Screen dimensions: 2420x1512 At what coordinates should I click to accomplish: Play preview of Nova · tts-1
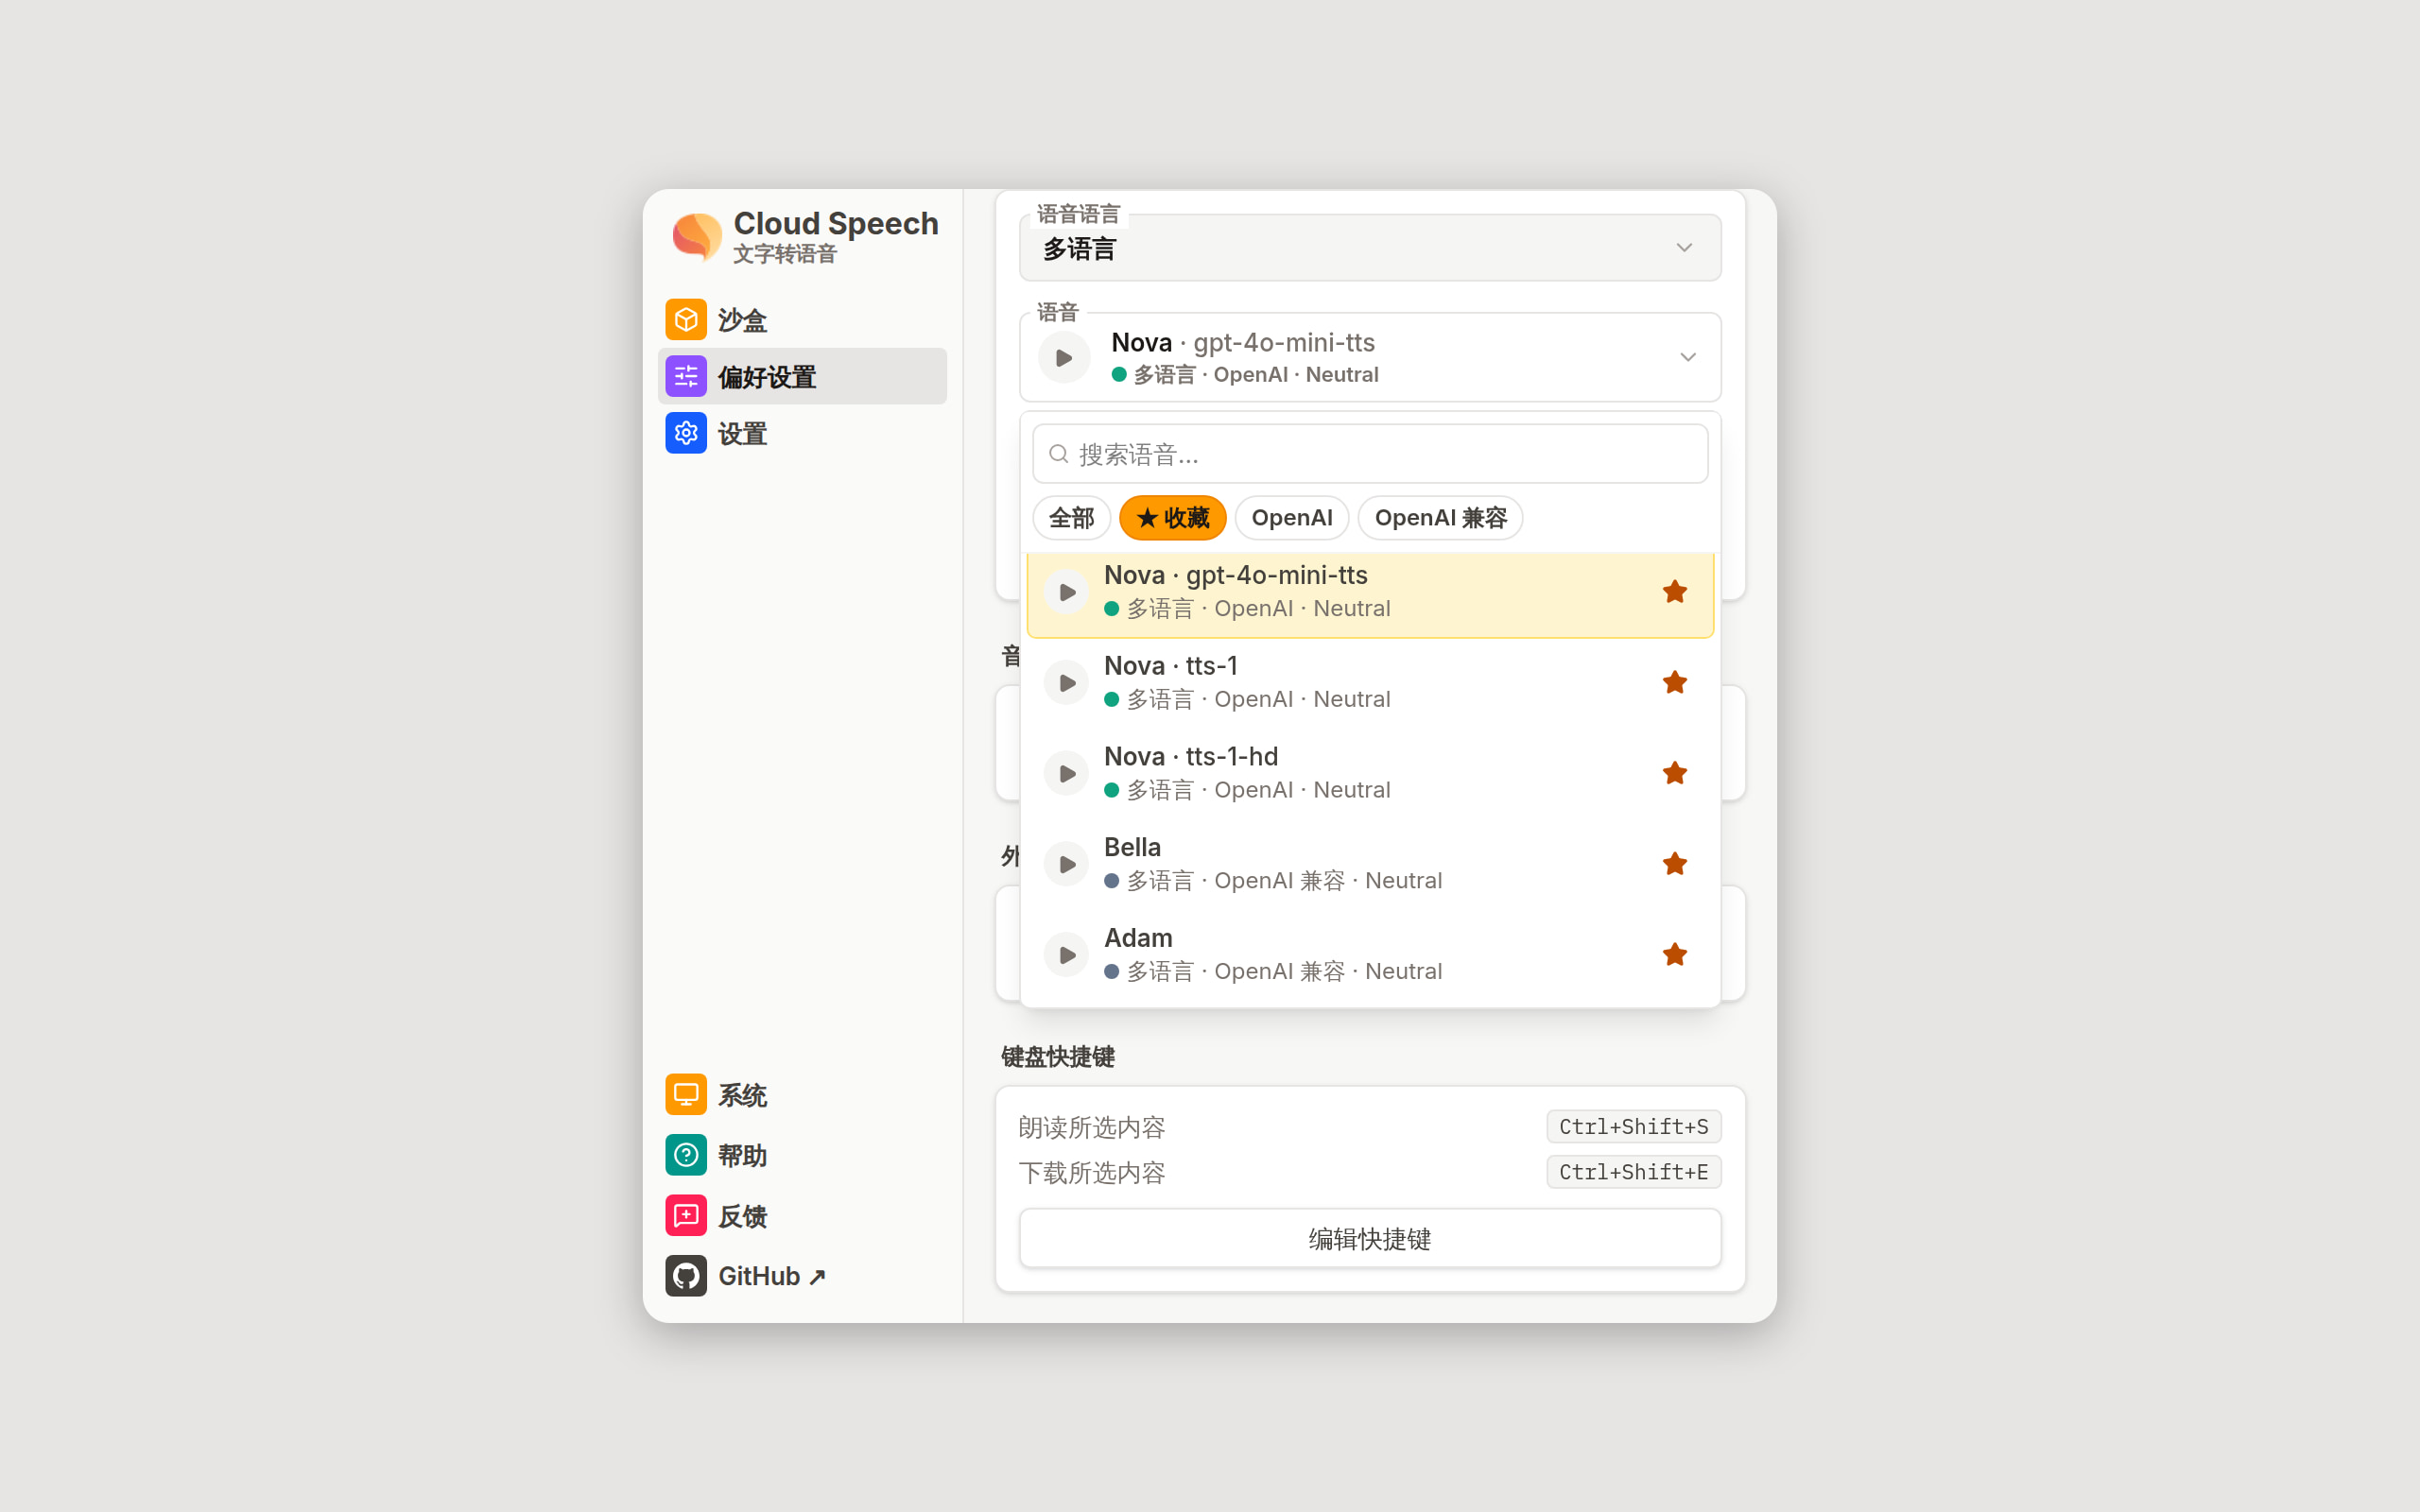pos(1067,683)
